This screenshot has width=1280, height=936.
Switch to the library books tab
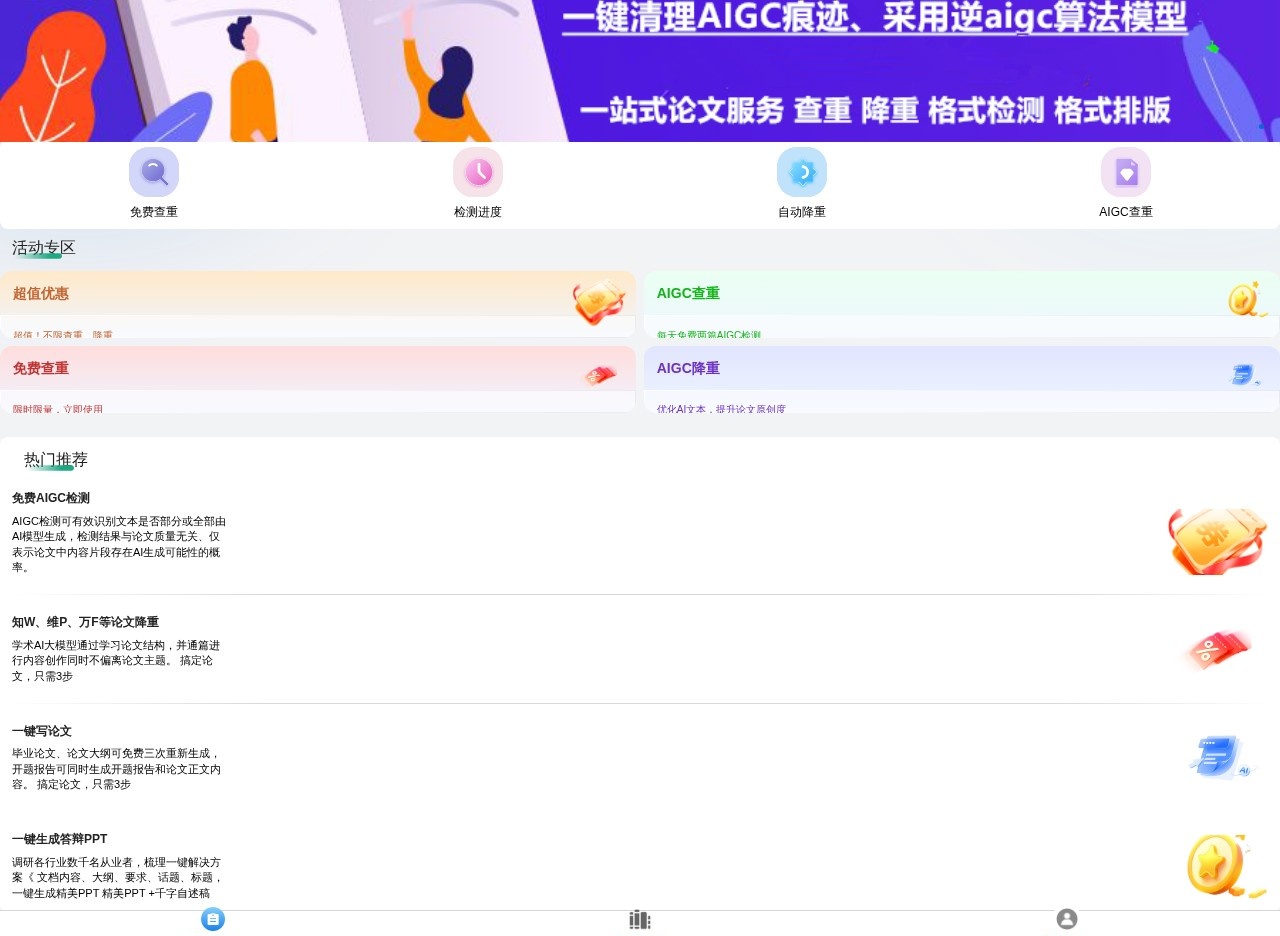pyautogui.click(x=640, y=919)
